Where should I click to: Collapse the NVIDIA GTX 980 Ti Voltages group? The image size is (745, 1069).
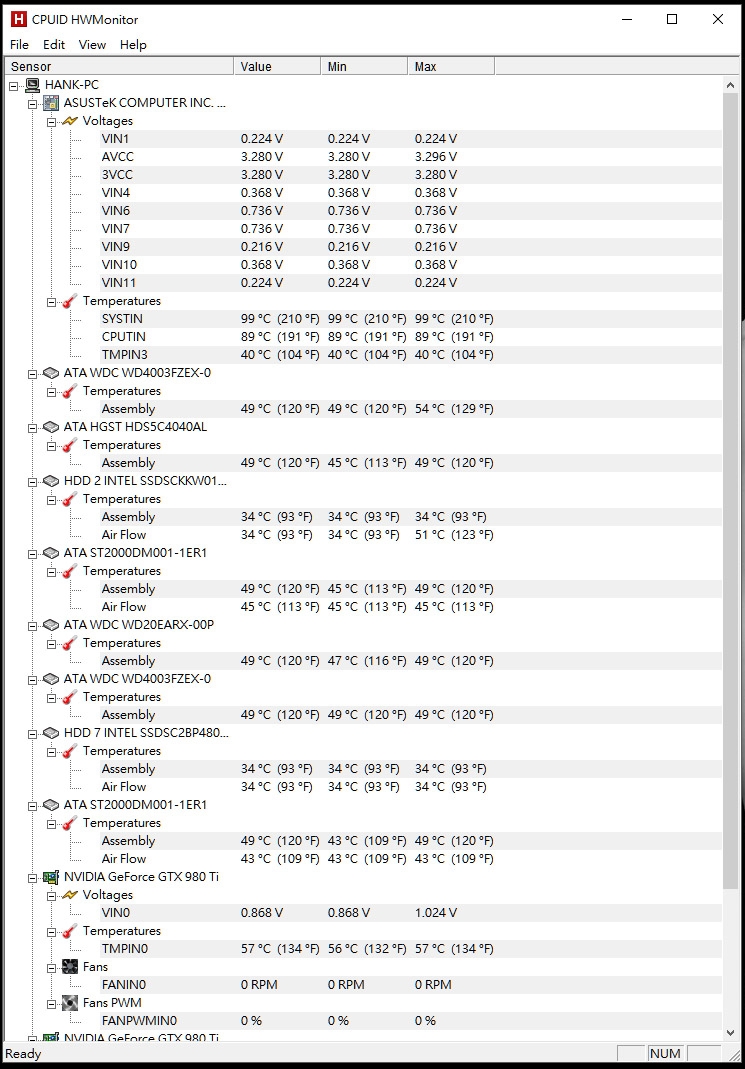[x=51, y=895]
